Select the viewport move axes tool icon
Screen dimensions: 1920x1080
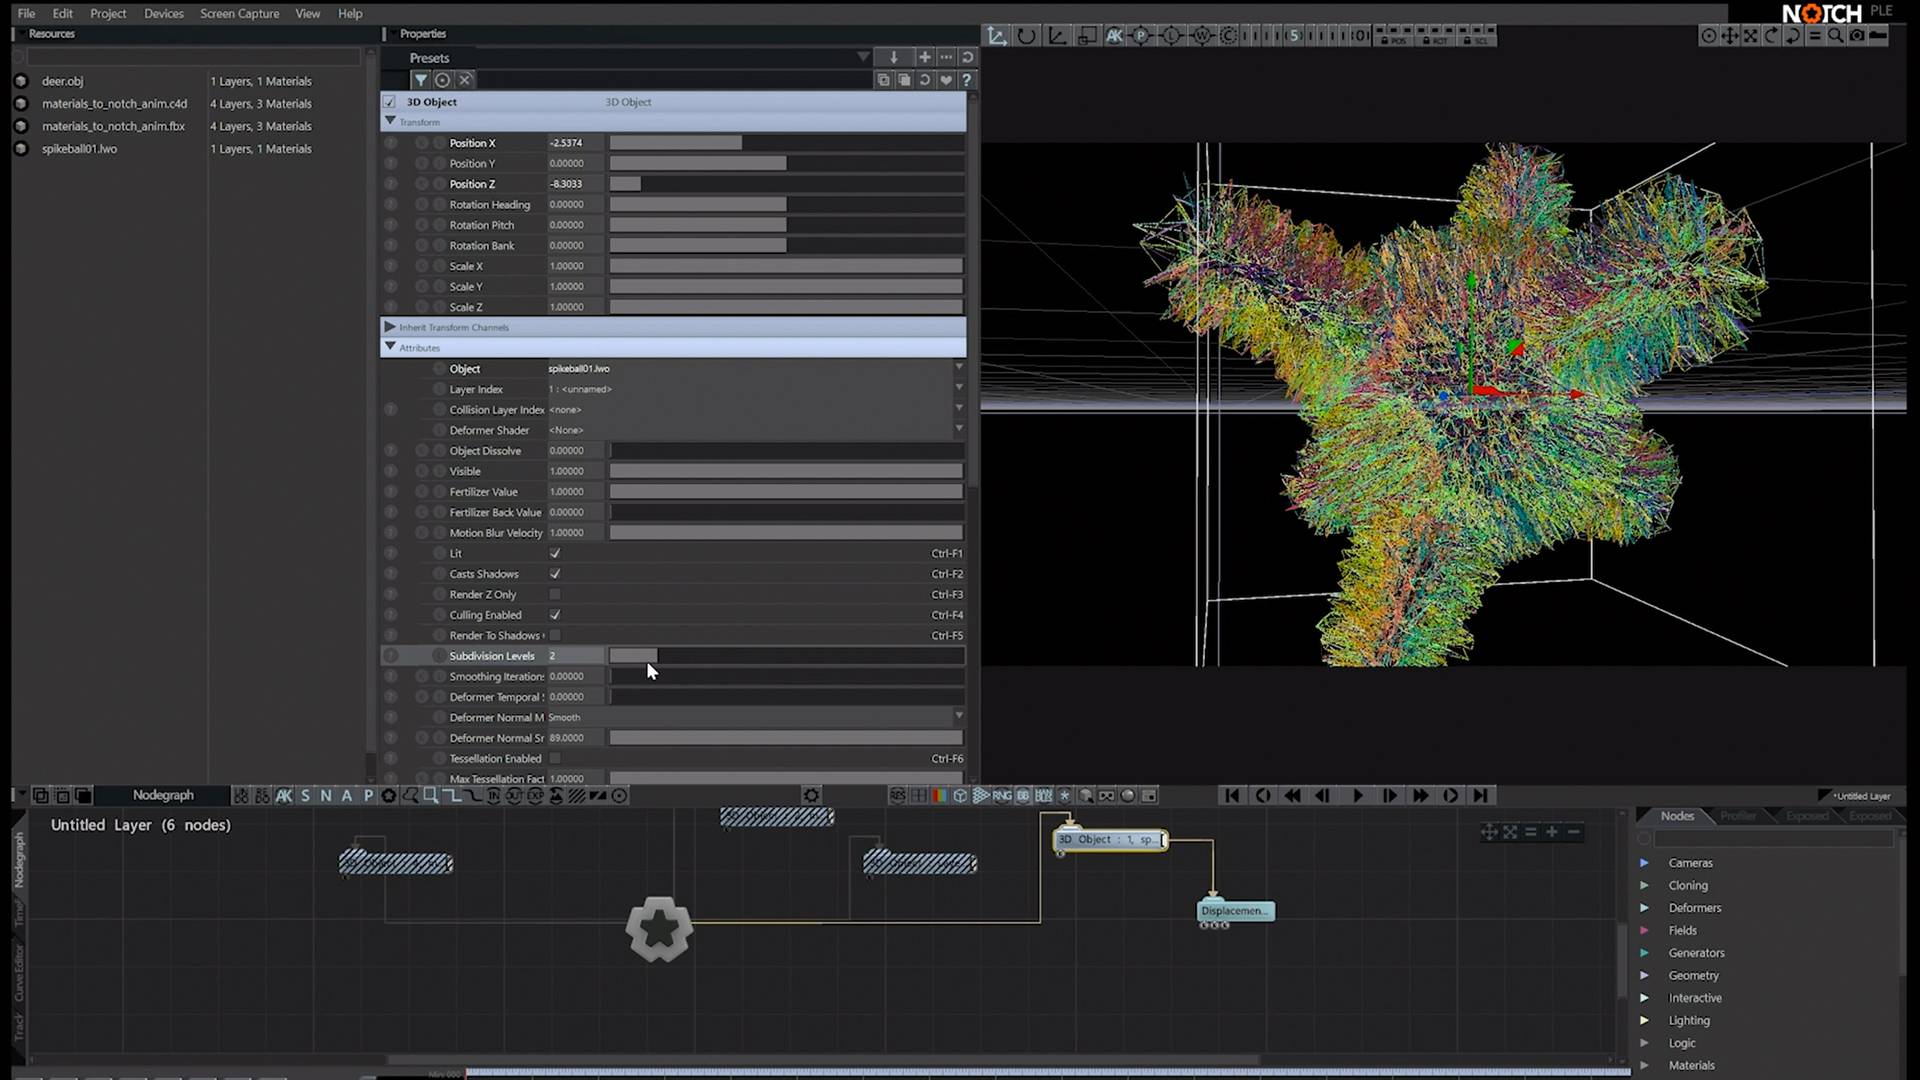tap(997, 36)
